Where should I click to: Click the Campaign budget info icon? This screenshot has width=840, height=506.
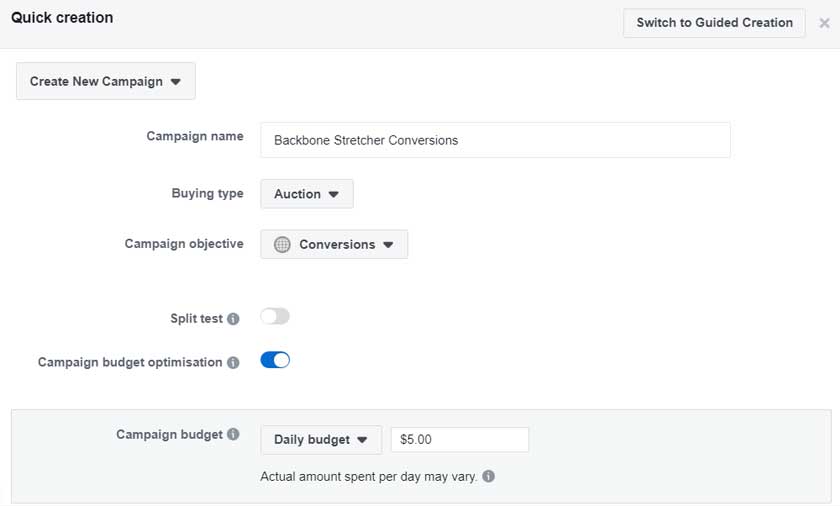[233, 434]
